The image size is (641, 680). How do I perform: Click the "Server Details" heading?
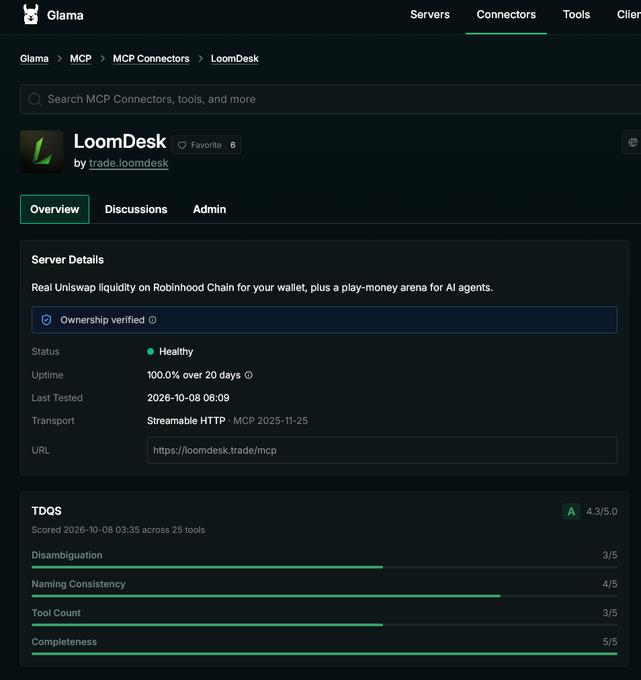[68, 260]
